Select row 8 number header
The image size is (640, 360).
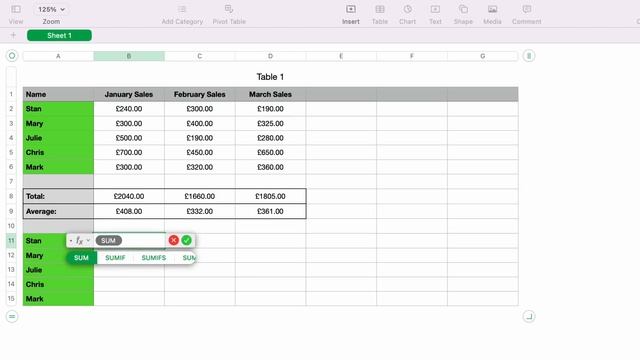click(11, 196)
